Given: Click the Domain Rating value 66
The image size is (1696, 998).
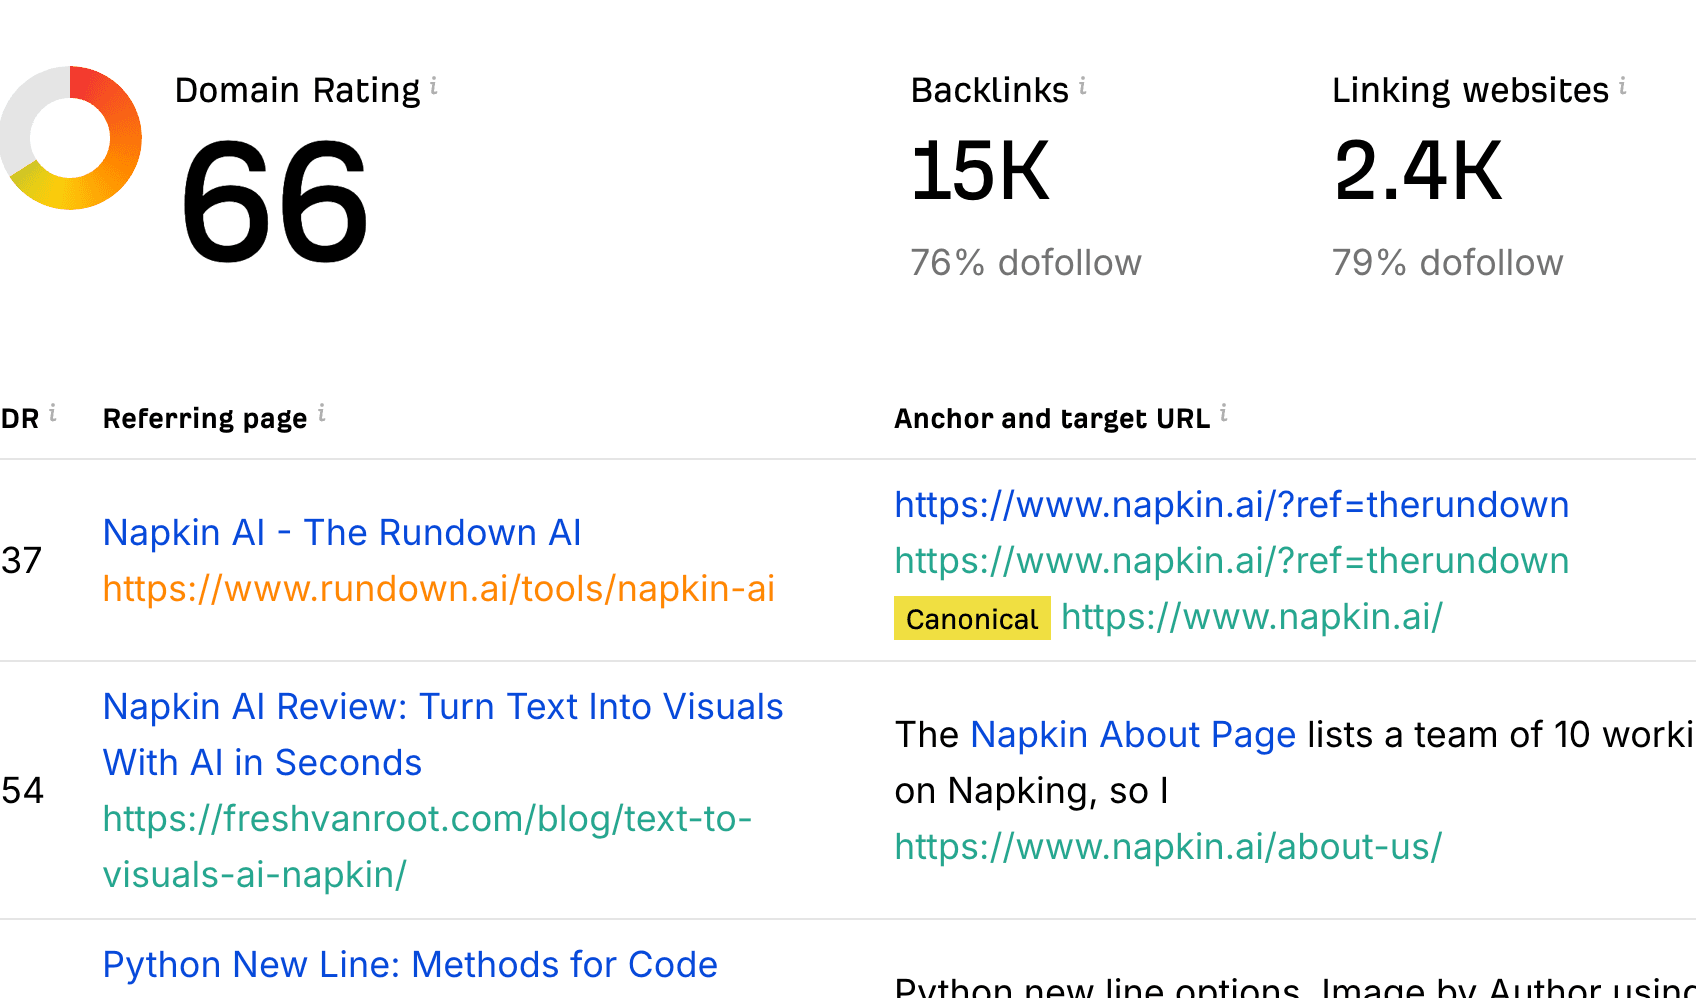Looking at the screenshot, I should 274,201.
